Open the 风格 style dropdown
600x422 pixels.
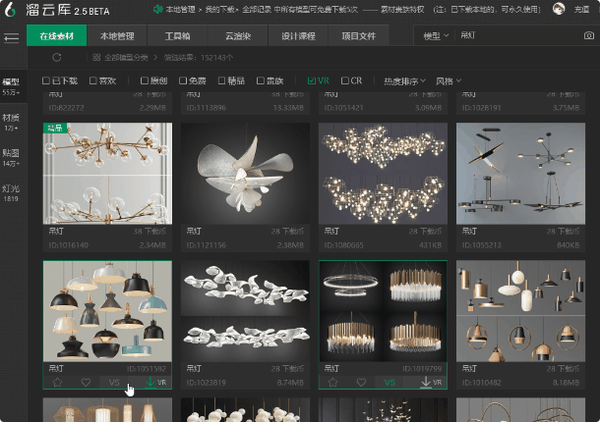(x=448, y=81)
